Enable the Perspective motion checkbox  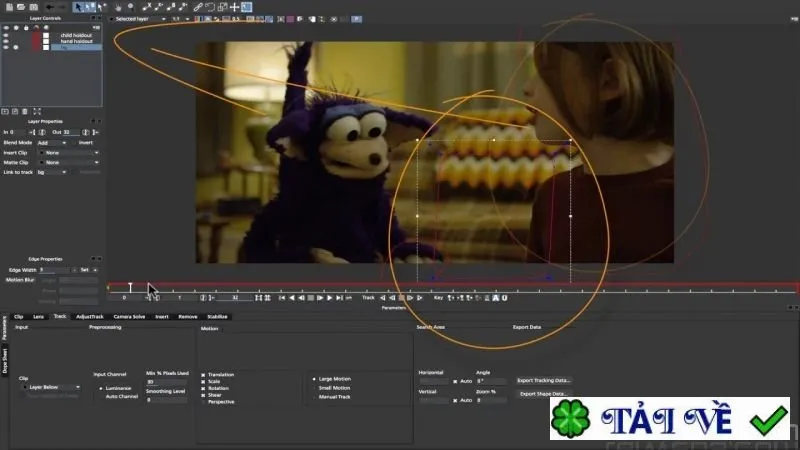point(203,402)
